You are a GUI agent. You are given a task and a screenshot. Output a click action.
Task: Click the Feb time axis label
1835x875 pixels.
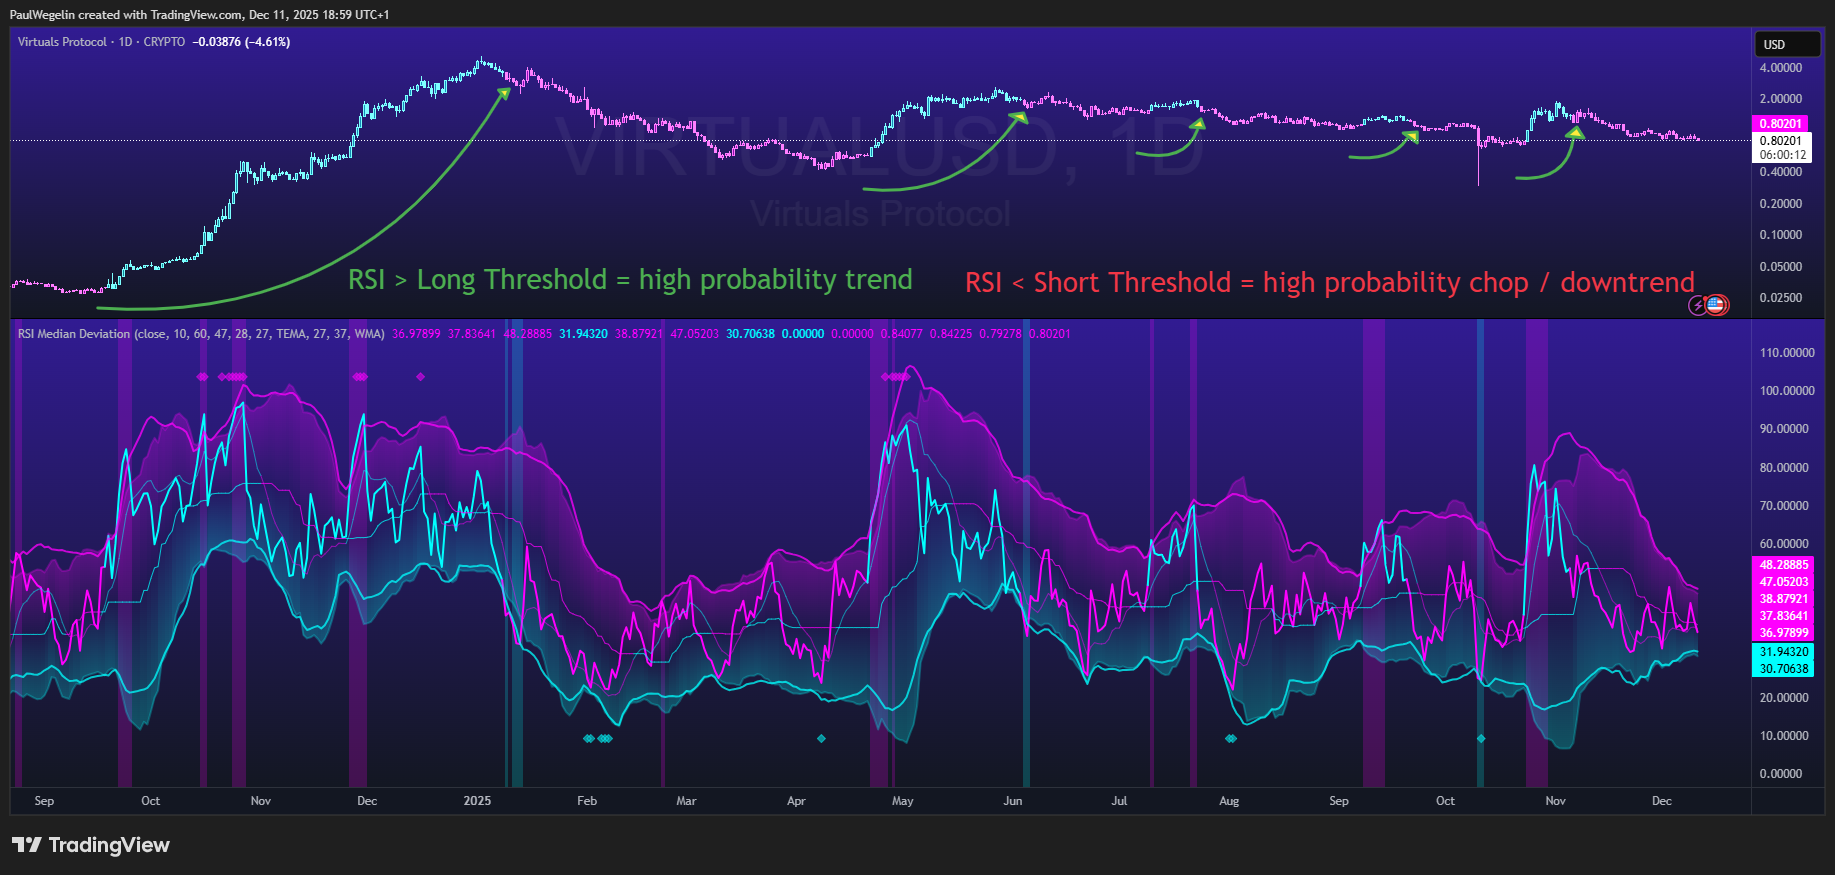pyautogui.click(x=587, y=801)
